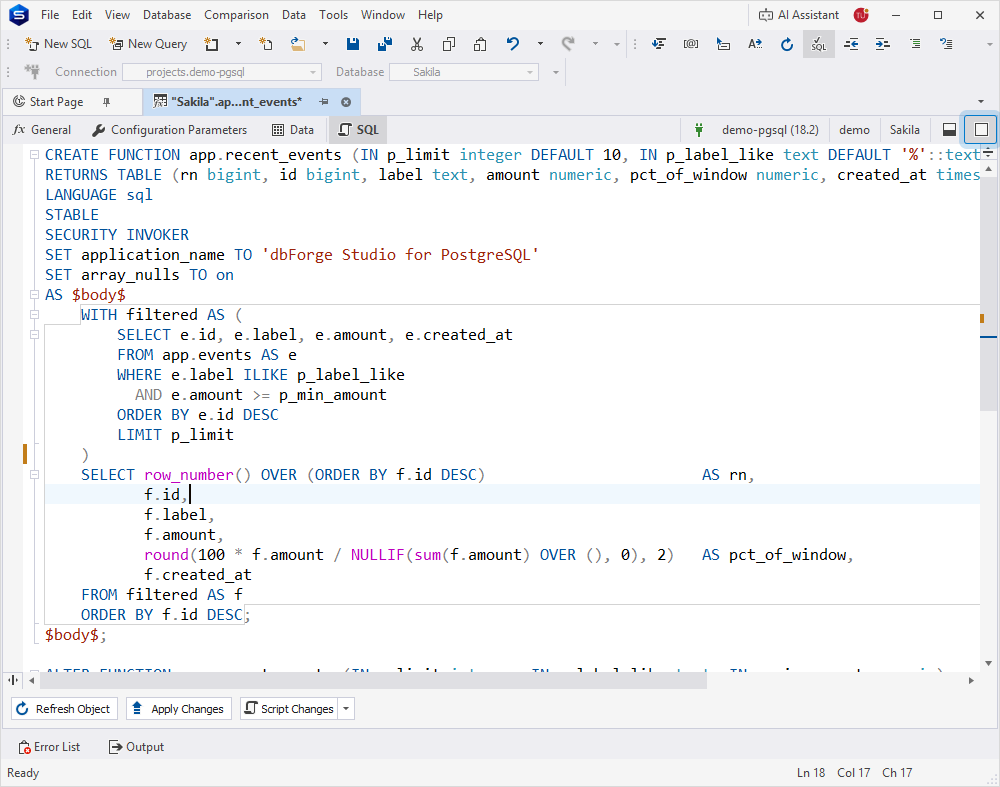This screenshot has height=787, width=1000.
Task: Switch to the split horizontal view layout
Action: point(950,130)
